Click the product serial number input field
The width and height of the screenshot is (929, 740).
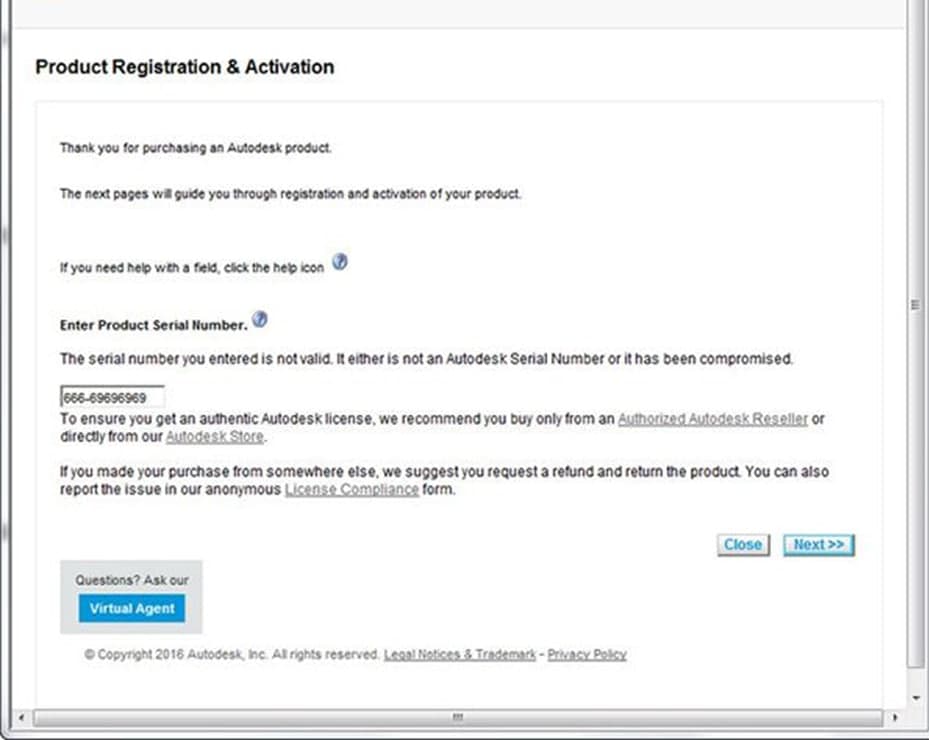(x=112, y=398)
